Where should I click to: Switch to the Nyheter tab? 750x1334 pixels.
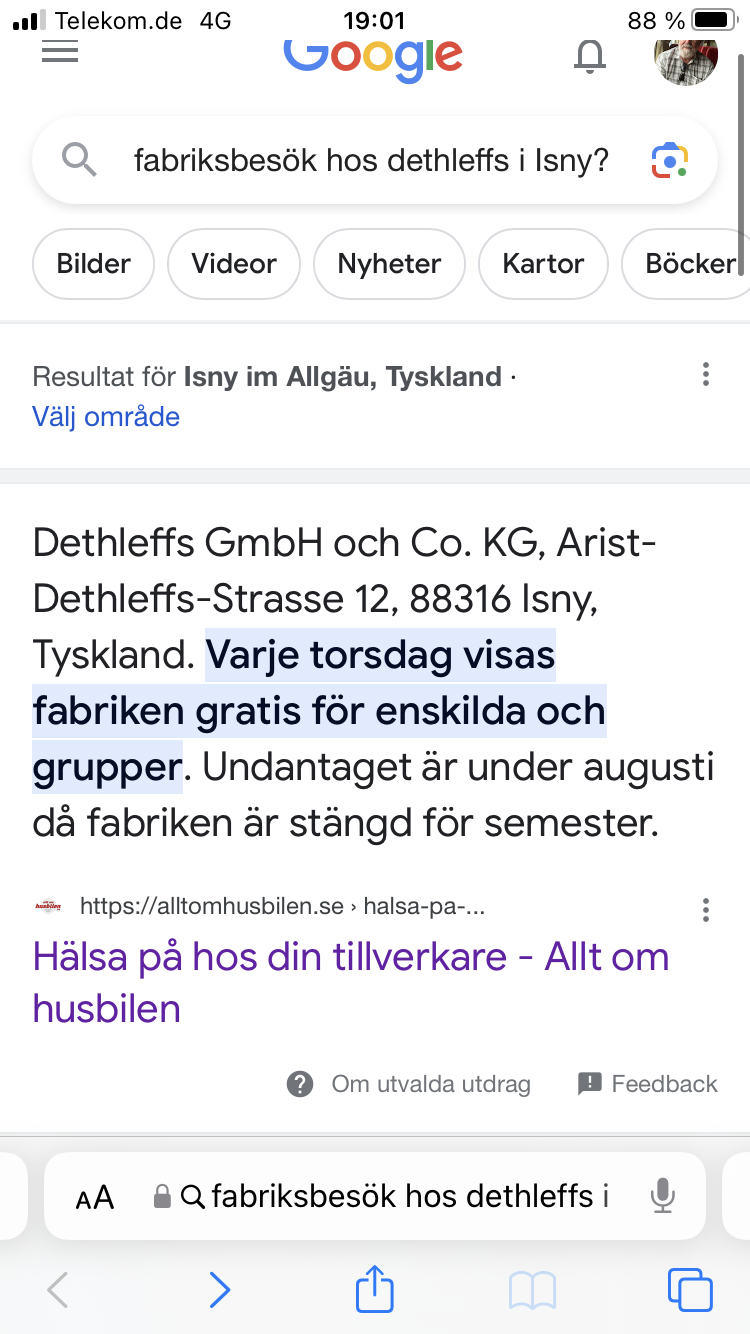click(x=389, y=264)
